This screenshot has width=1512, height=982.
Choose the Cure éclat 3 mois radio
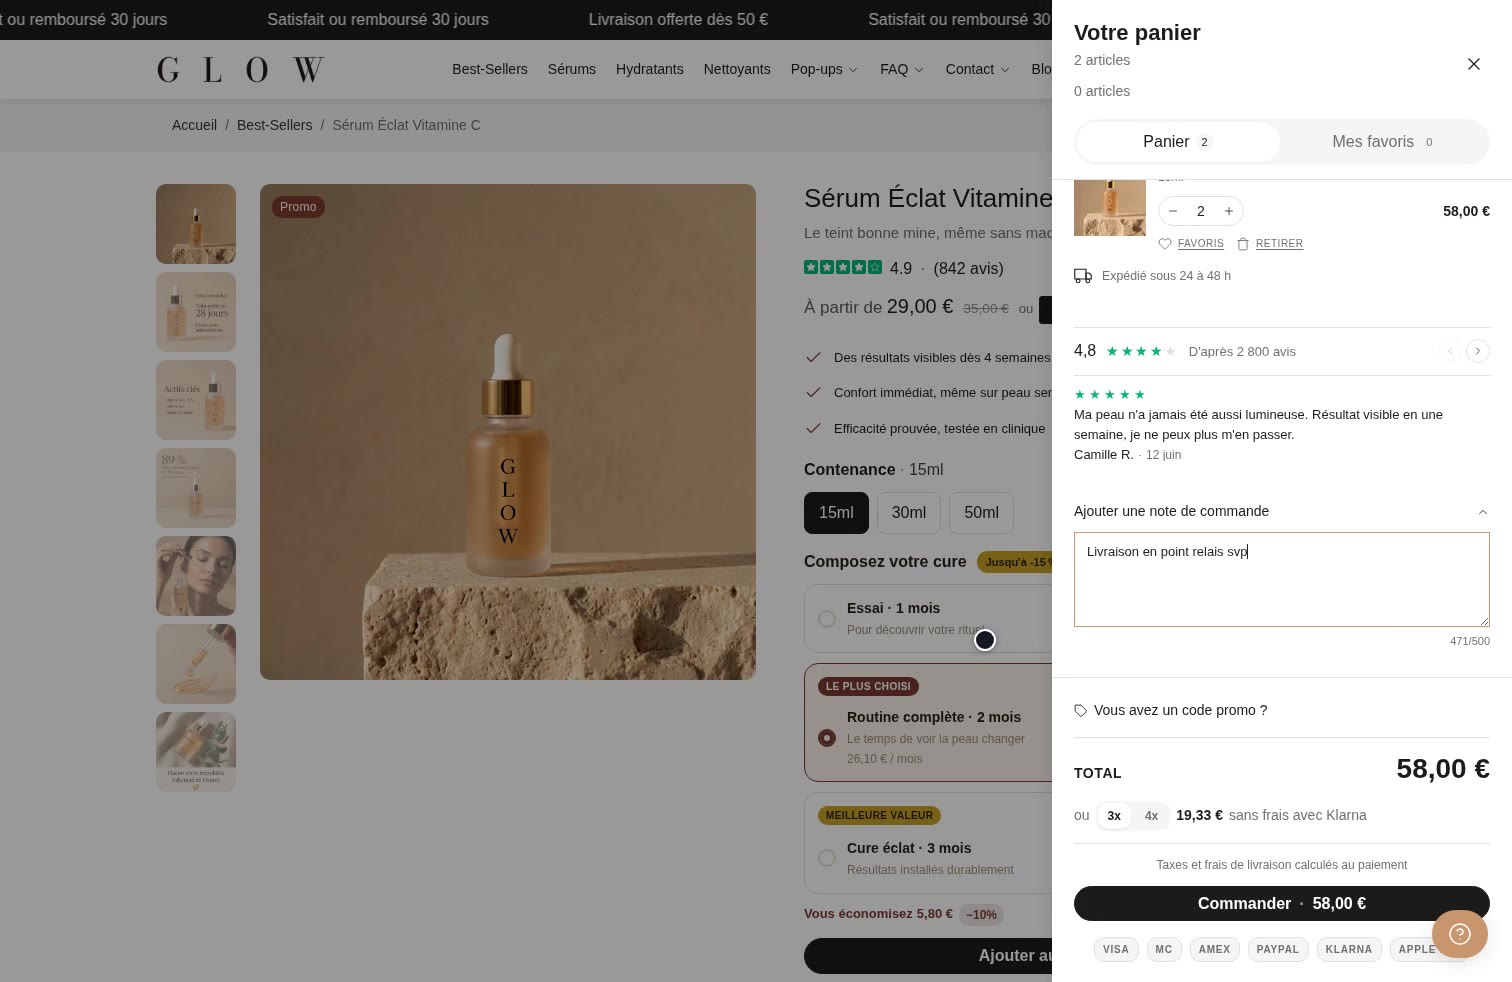(x=827, y=858)
